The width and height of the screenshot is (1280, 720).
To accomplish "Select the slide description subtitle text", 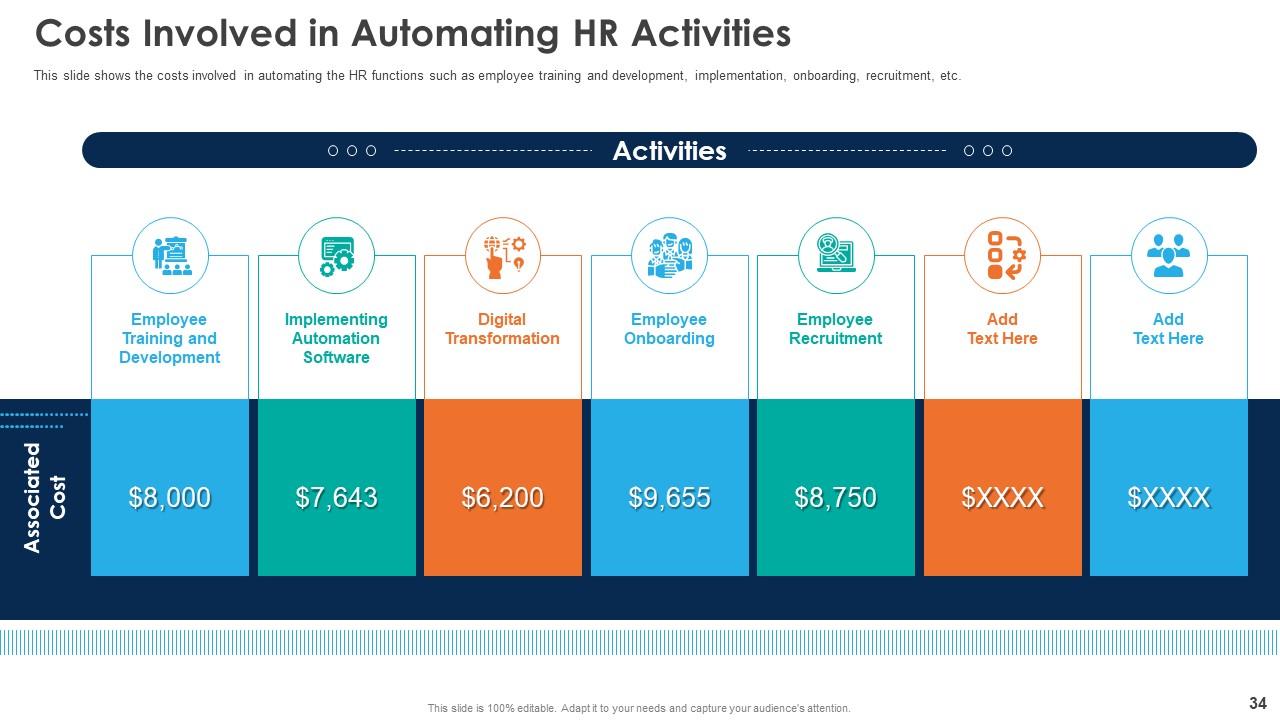I will 497,76.
